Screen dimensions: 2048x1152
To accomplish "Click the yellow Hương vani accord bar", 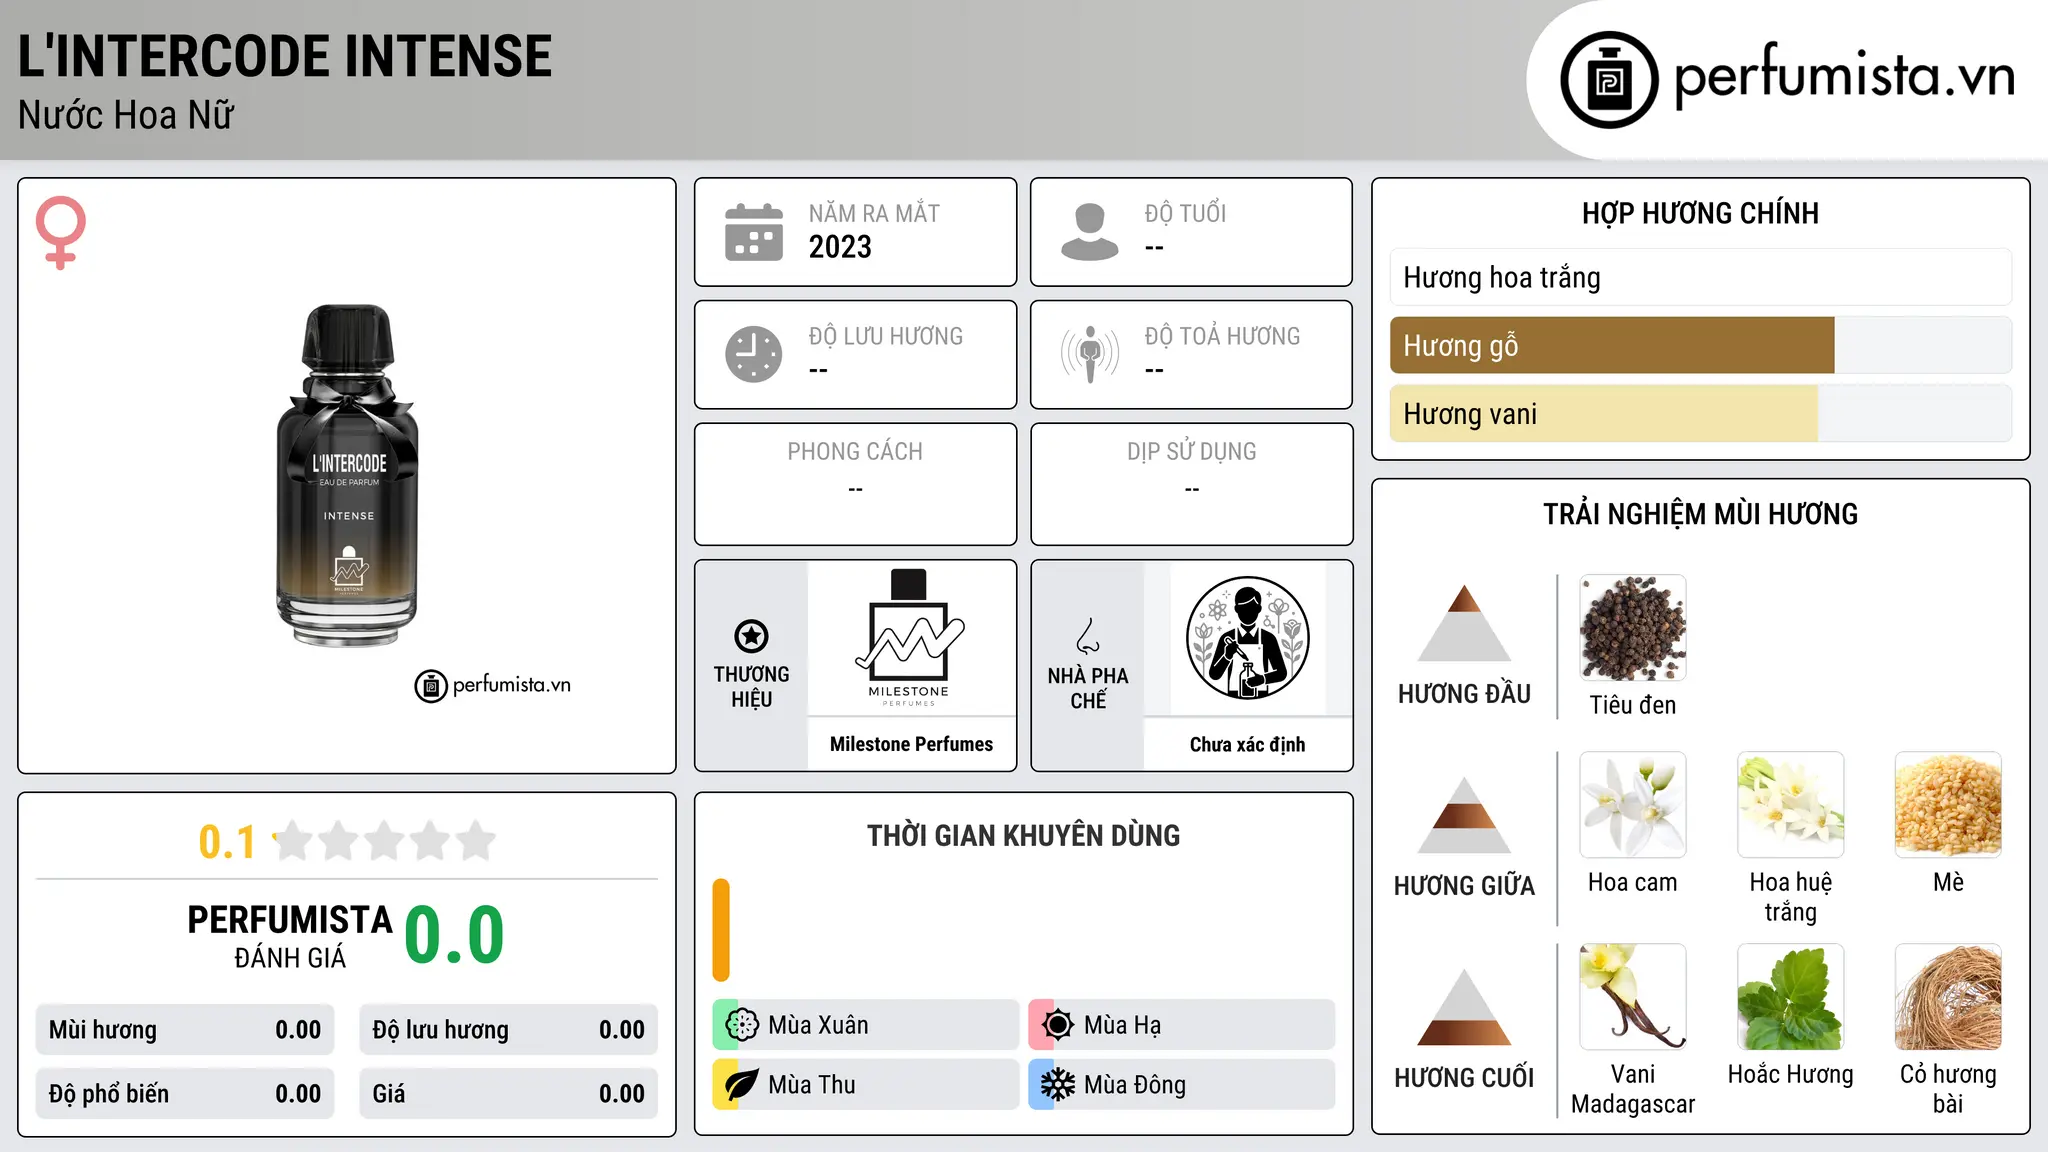I will pyautogui.click(x=1604, y=413).
